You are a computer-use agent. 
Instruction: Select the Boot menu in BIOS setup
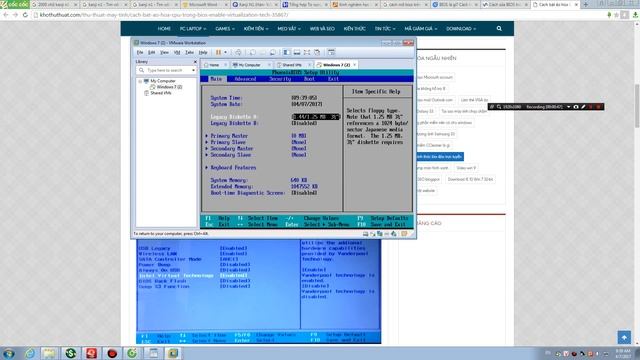(309, 79)
